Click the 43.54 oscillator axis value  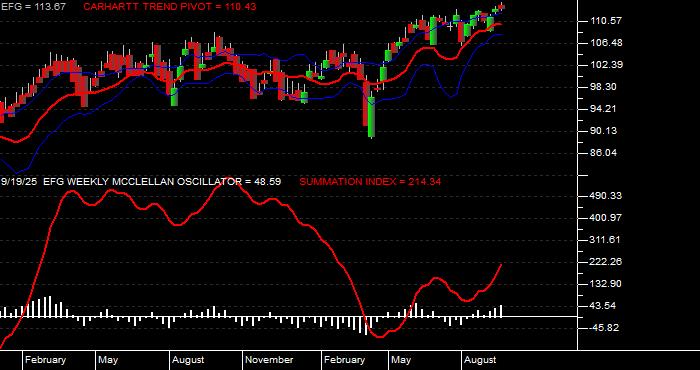click(x=603, y=306)
